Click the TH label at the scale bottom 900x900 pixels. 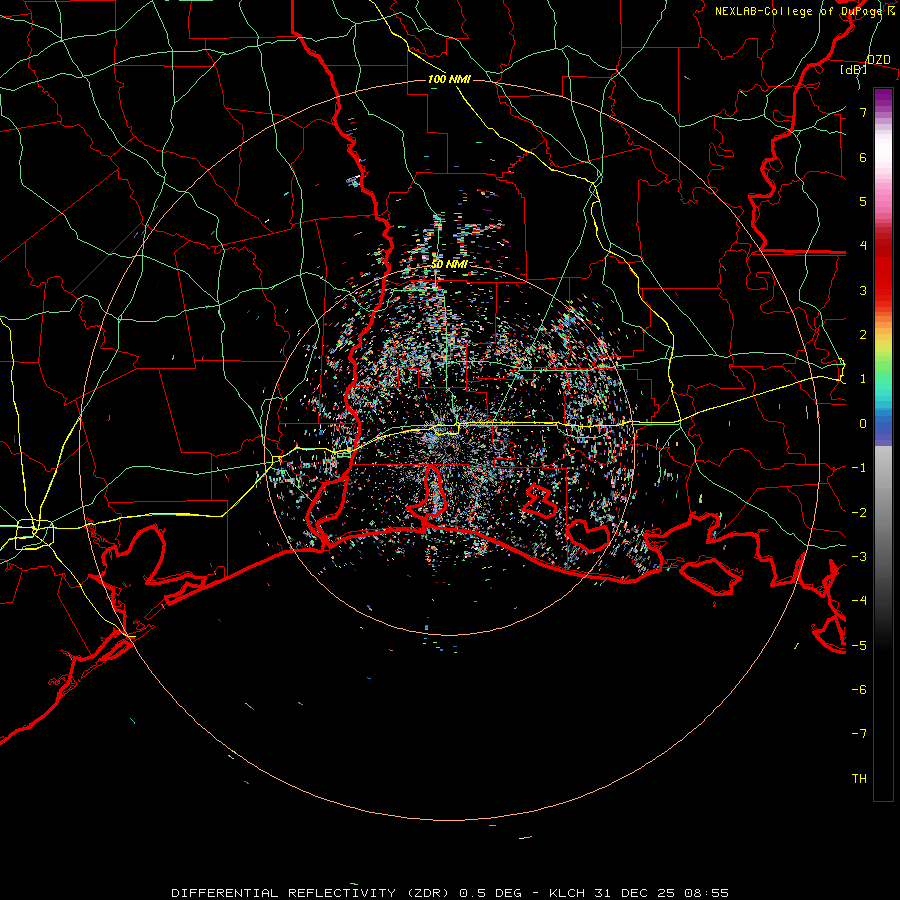click(x=859, y=779)
